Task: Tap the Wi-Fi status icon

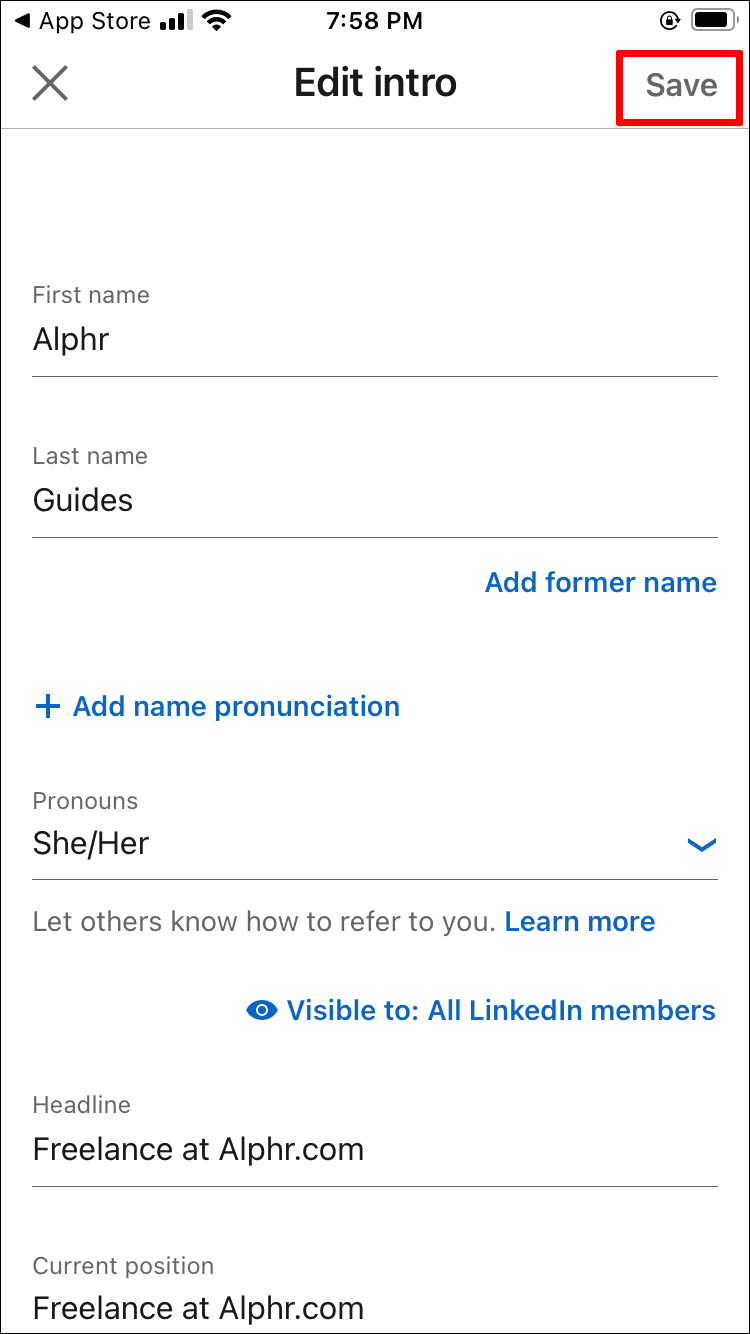Action: coord(214,20)
